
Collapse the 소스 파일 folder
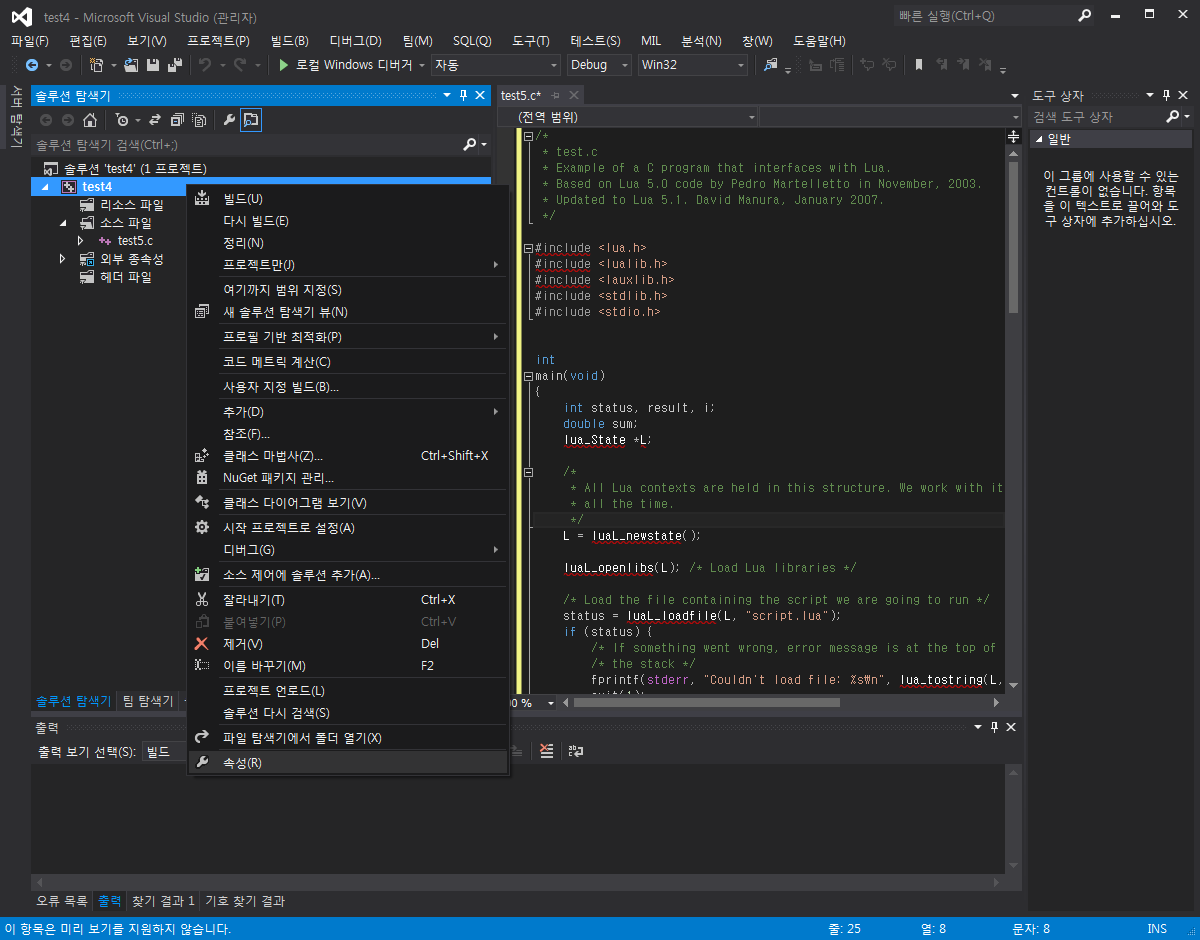tap(63, 223)
